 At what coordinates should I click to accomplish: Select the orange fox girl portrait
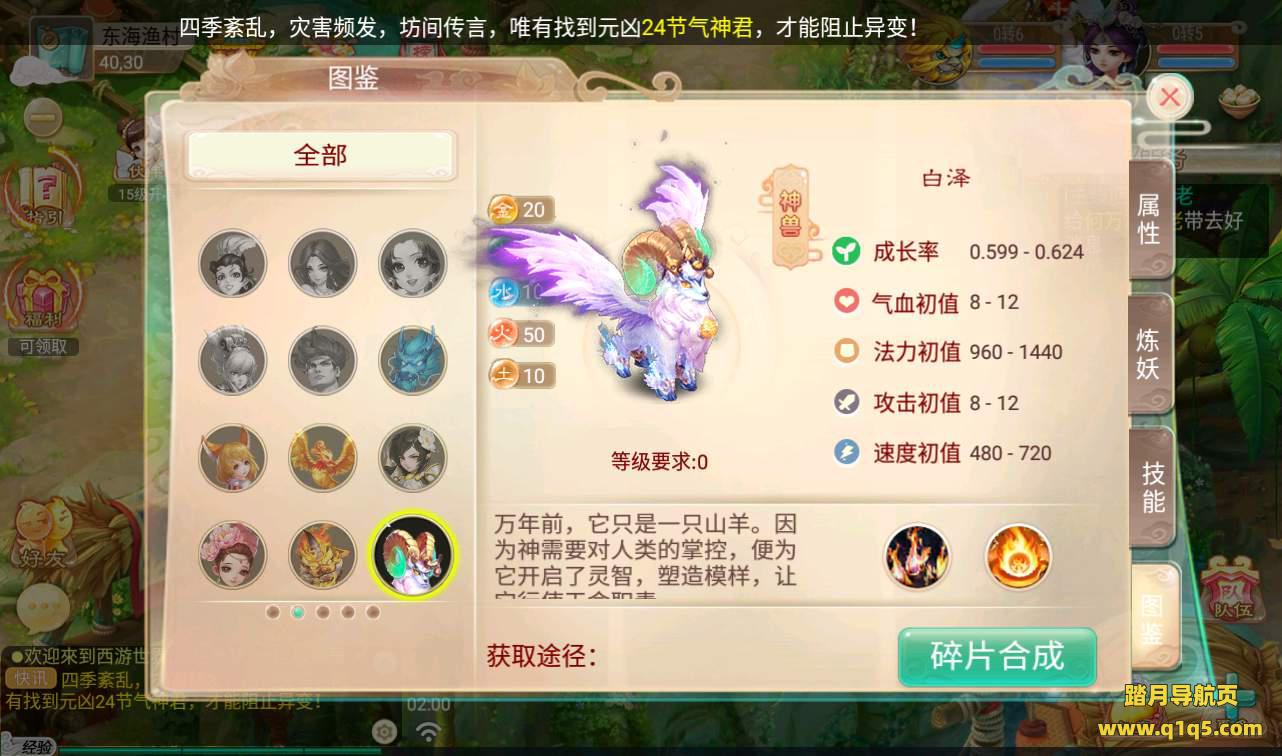tap(233, 457)
